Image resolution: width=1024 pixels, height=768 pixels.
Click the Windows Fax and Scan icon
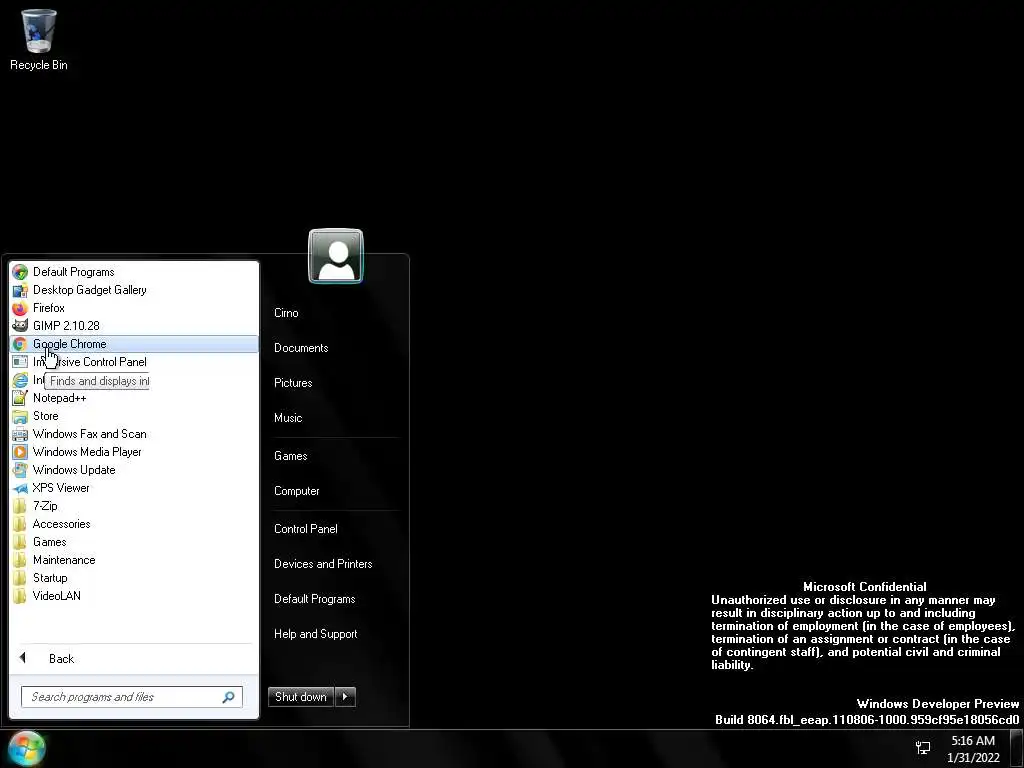(x=20, y=434)
